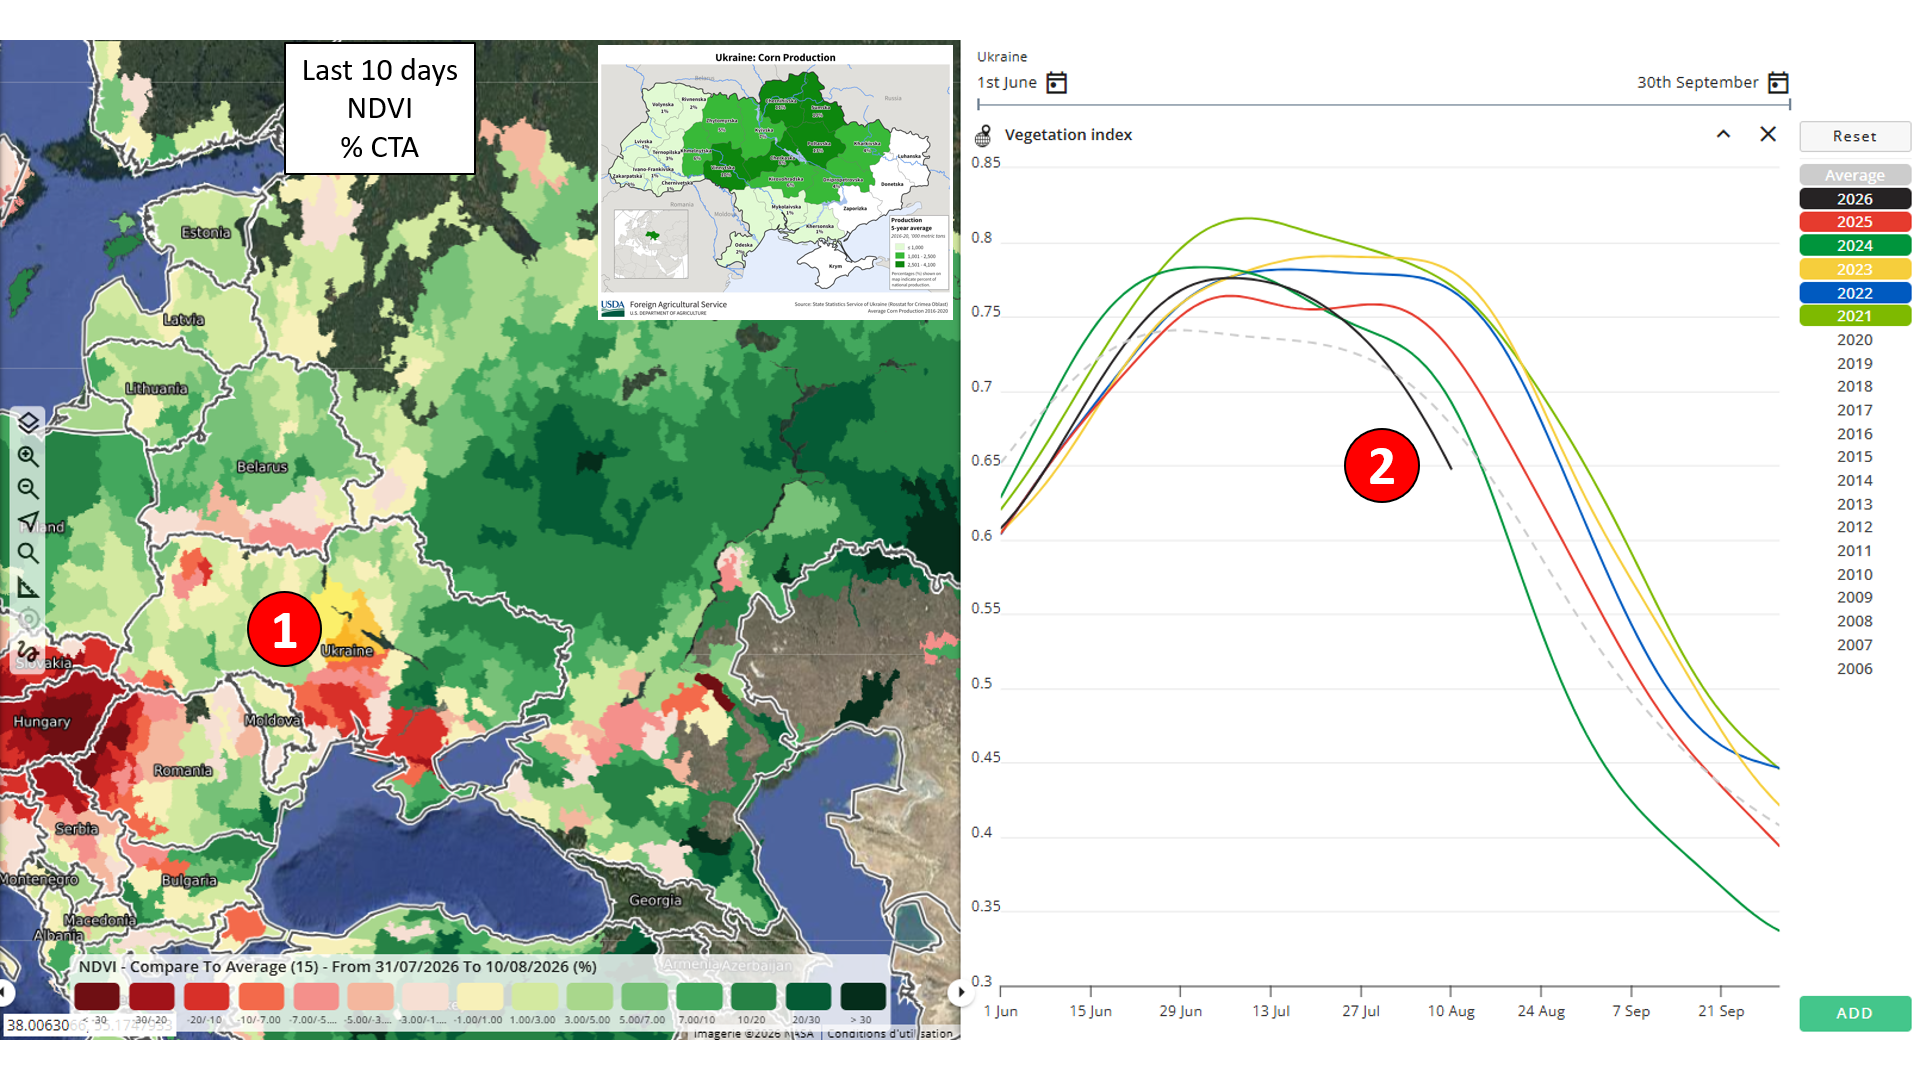Enable the 2019 series
Image resolution: width=1920 pixels, height=1080 pixels.
click(1855, 363)
